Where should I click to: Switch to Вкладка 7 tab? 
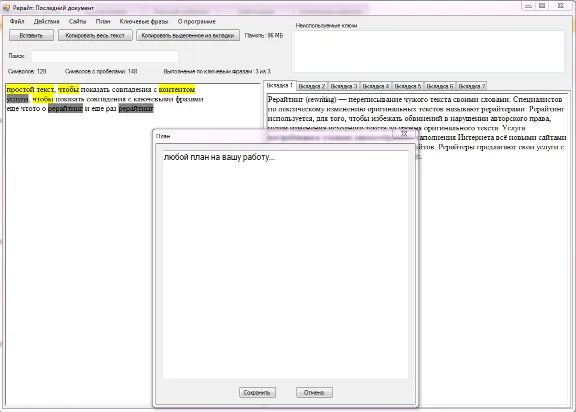(472, 86)
